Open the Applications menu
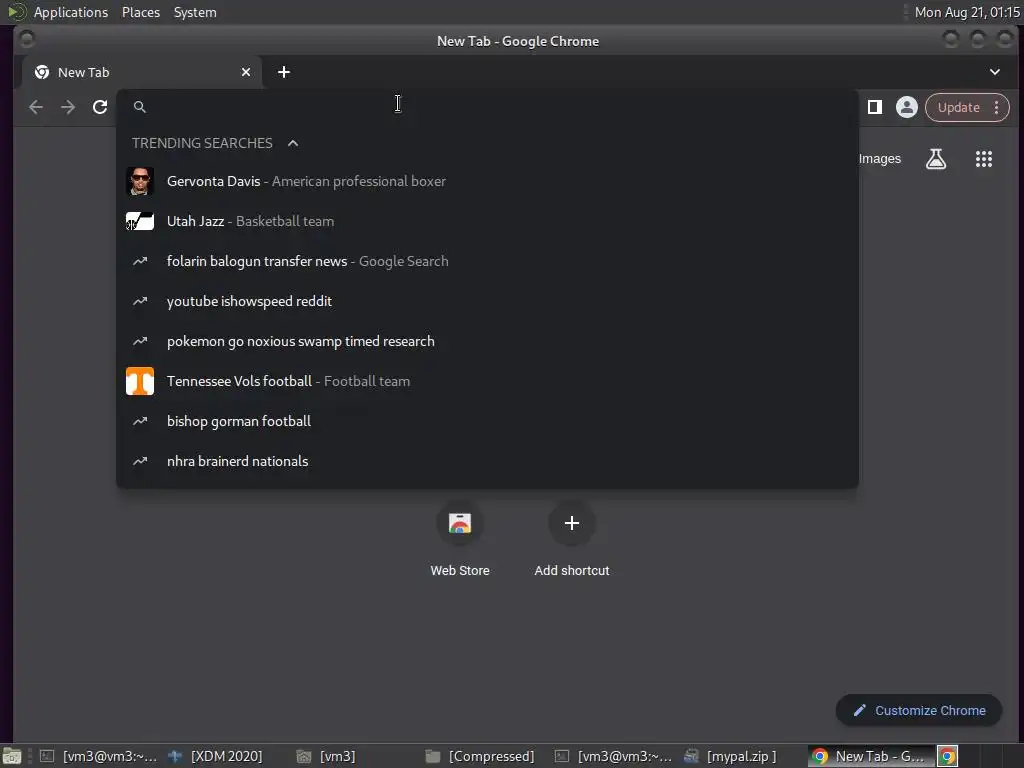The image size is (1024, 768). tap(71, 12)
